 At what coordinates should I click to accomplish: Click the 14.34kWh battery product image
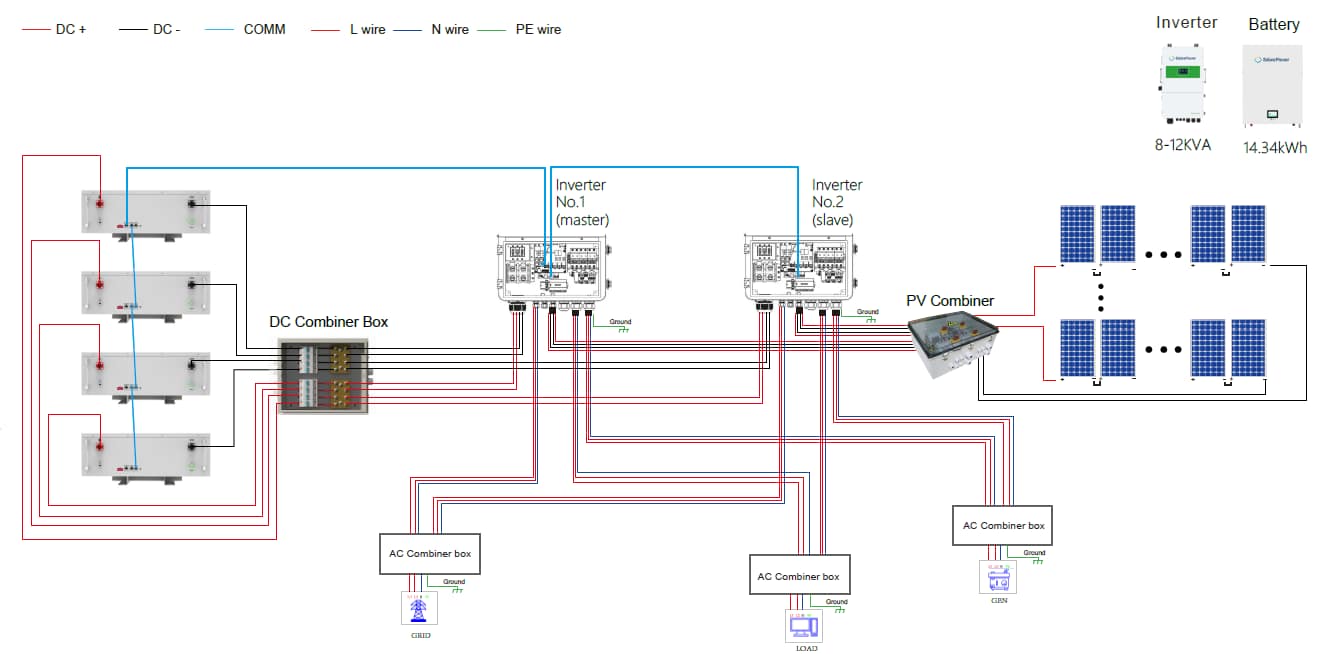pos(1273,85)
